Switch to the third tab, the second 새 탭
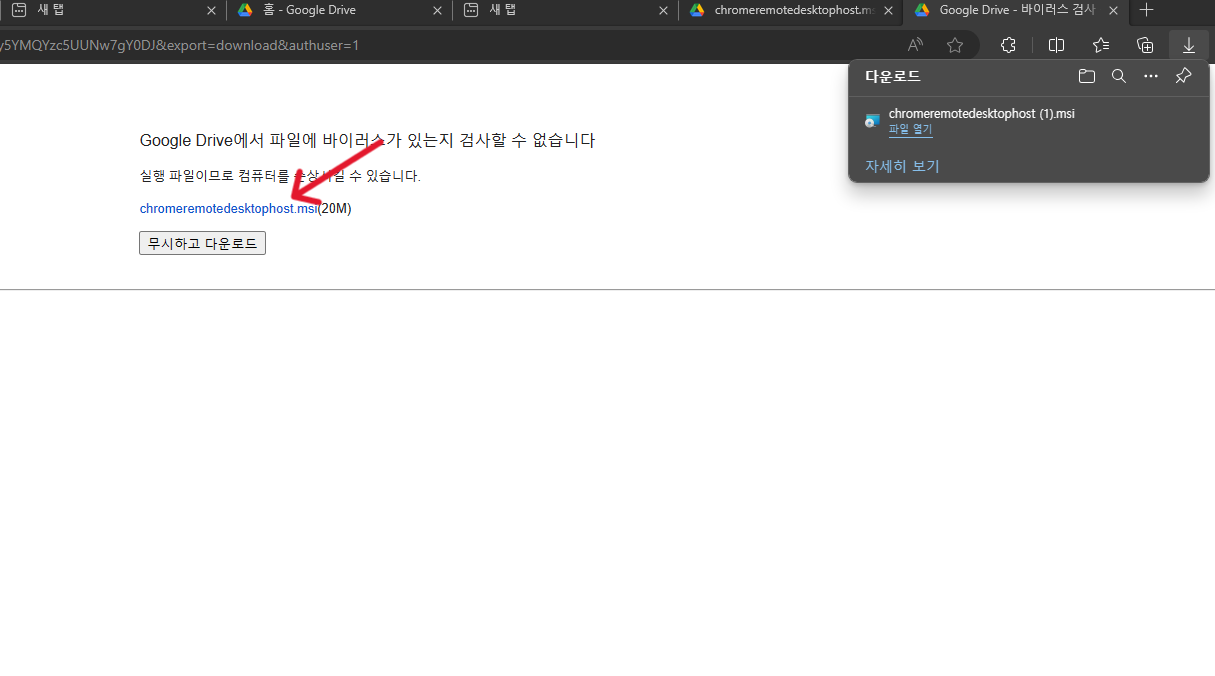Screen dimensions: 1215x676 565,10
